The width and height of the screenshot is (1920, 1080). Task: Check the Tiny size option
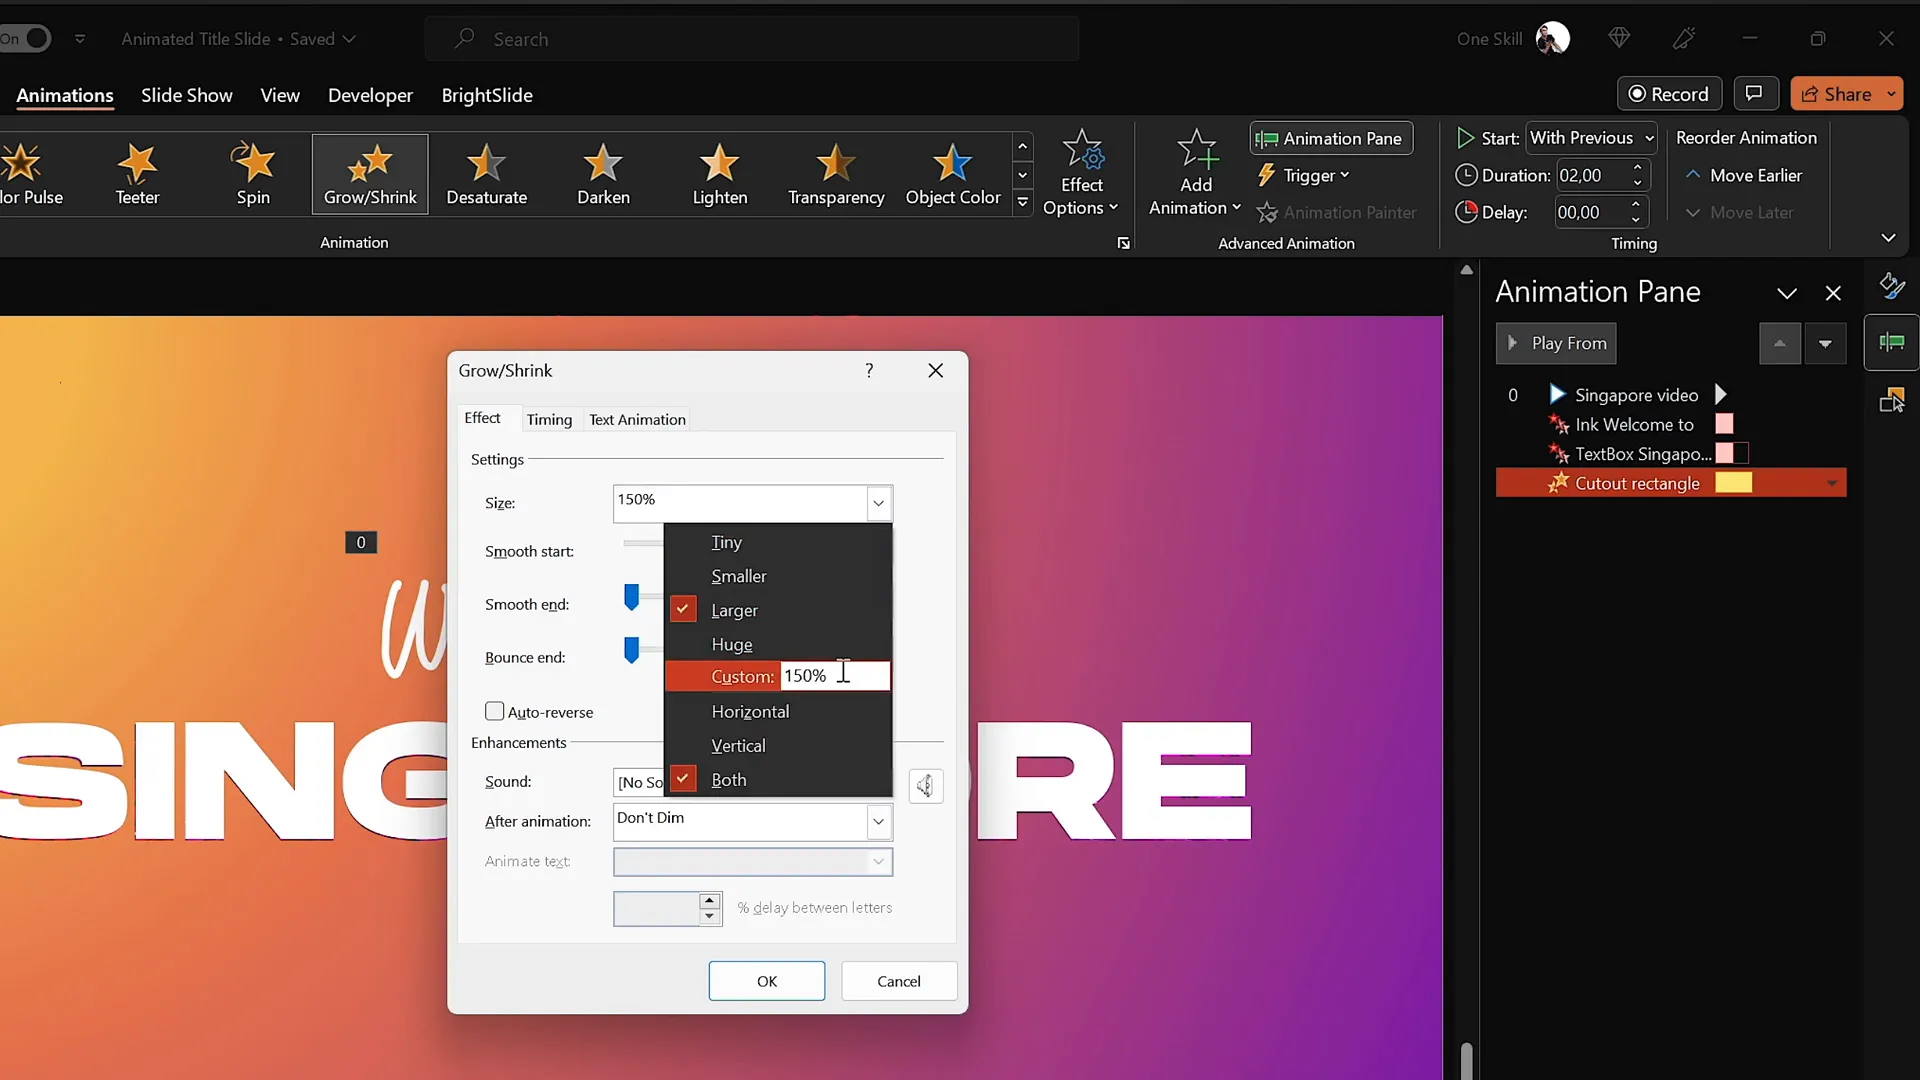pyautogui.click(x=727, y=542)
